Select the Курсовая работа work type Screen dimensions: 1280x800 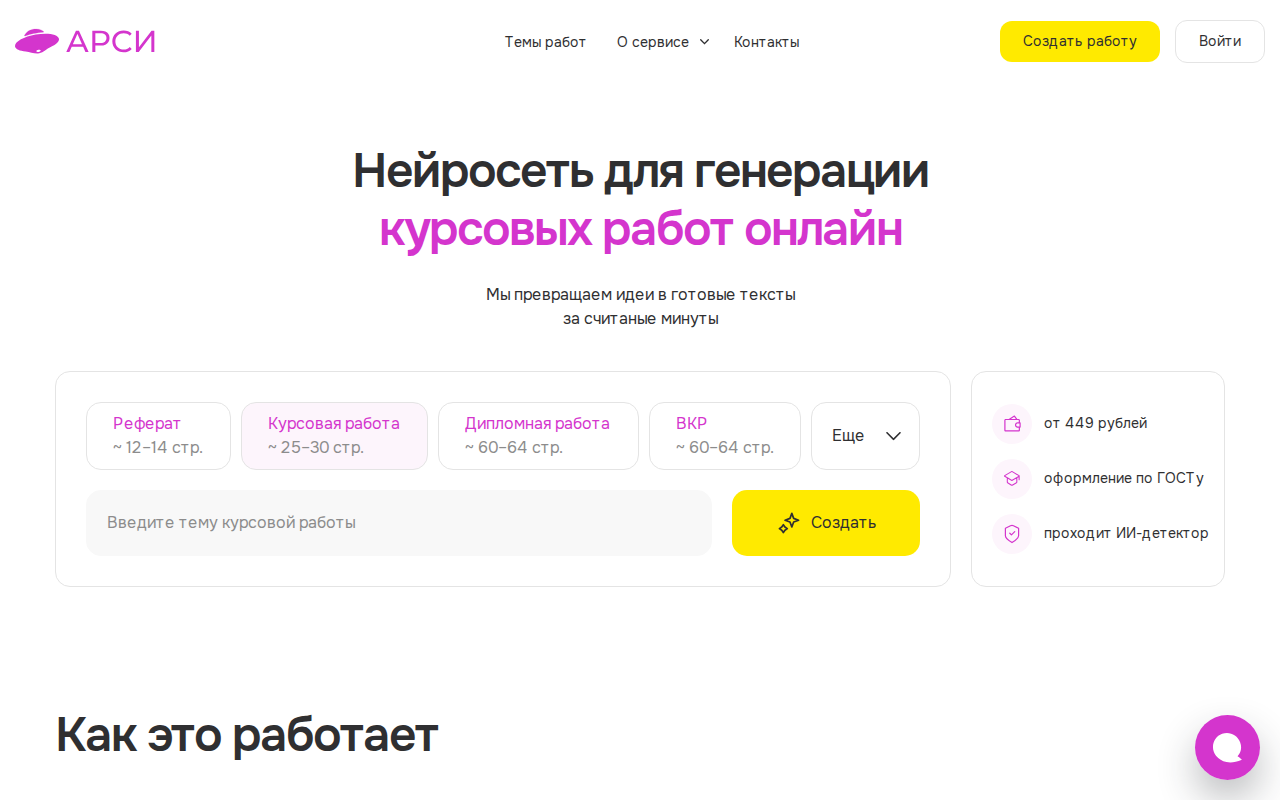click(334, 436)
